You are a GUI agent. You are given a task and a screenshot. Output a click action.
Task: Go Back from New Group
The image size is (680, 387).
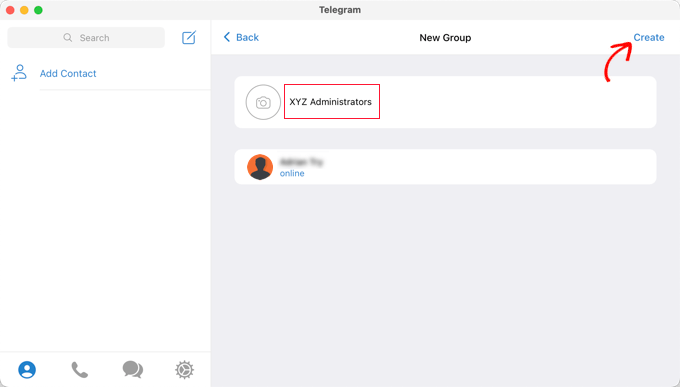[x=241, y=37]
